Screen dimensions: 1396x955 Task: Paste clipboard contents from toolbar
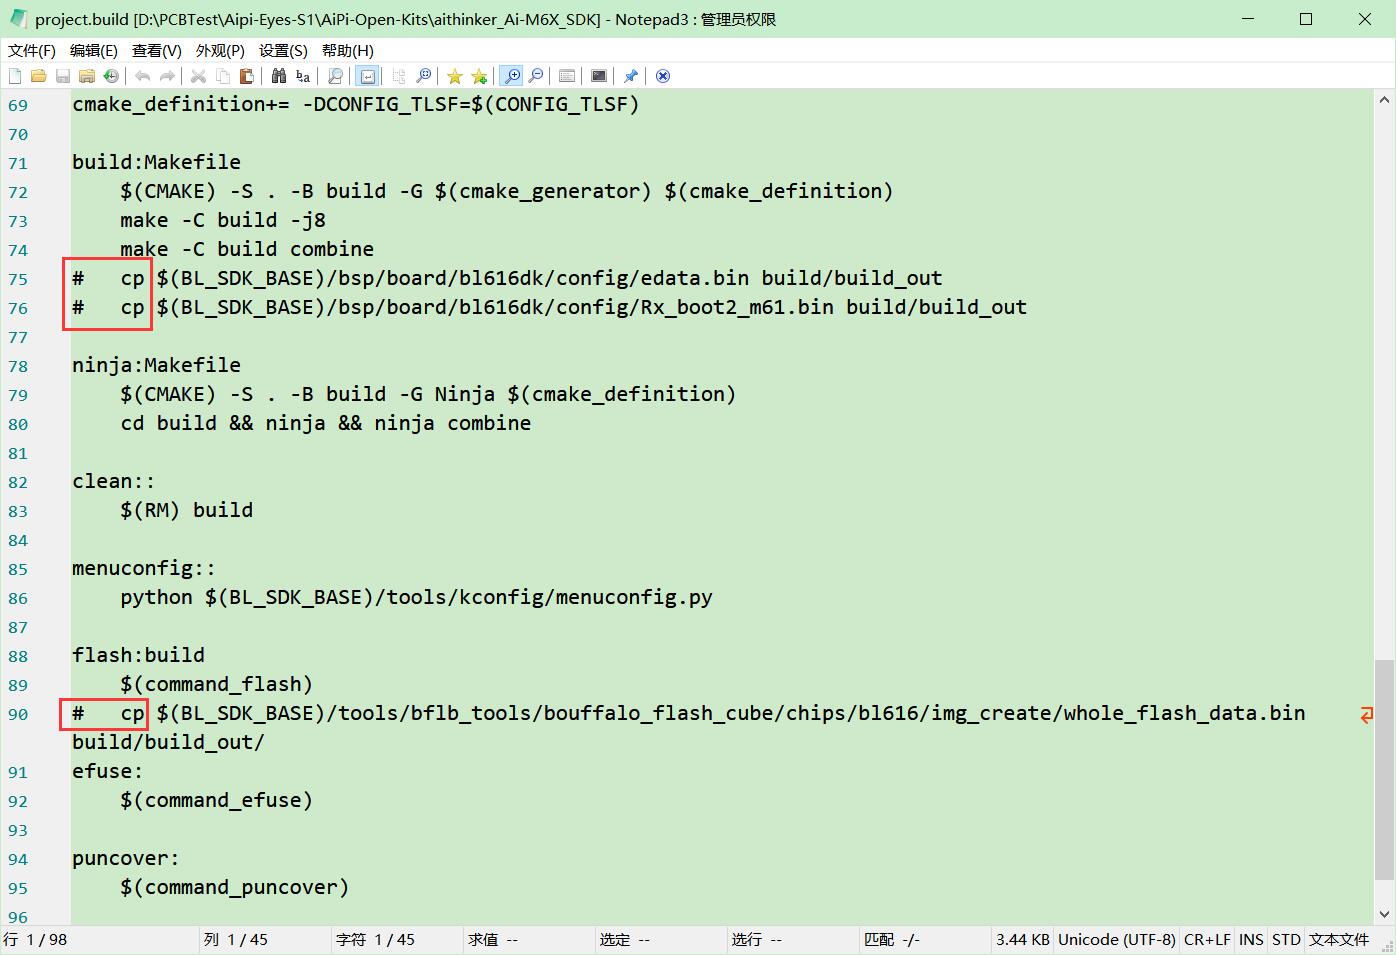[246, 76]
